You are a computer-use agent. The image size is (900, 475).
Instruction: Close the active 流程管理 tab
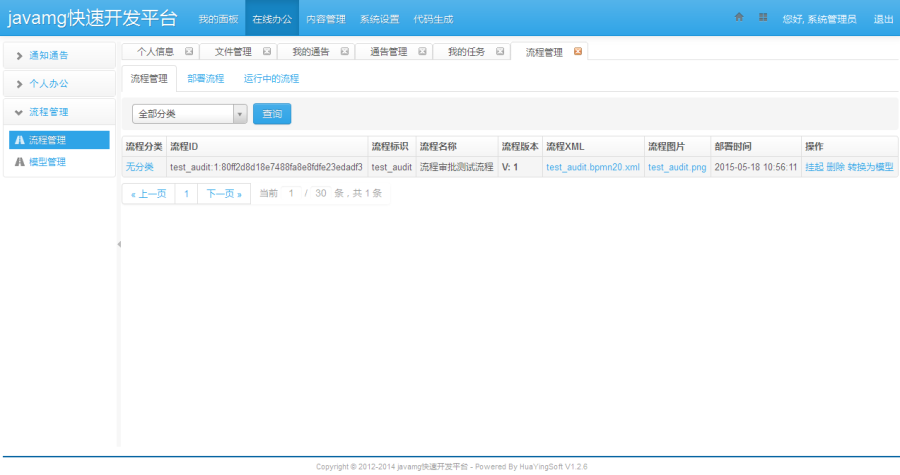tap(578, 51)
